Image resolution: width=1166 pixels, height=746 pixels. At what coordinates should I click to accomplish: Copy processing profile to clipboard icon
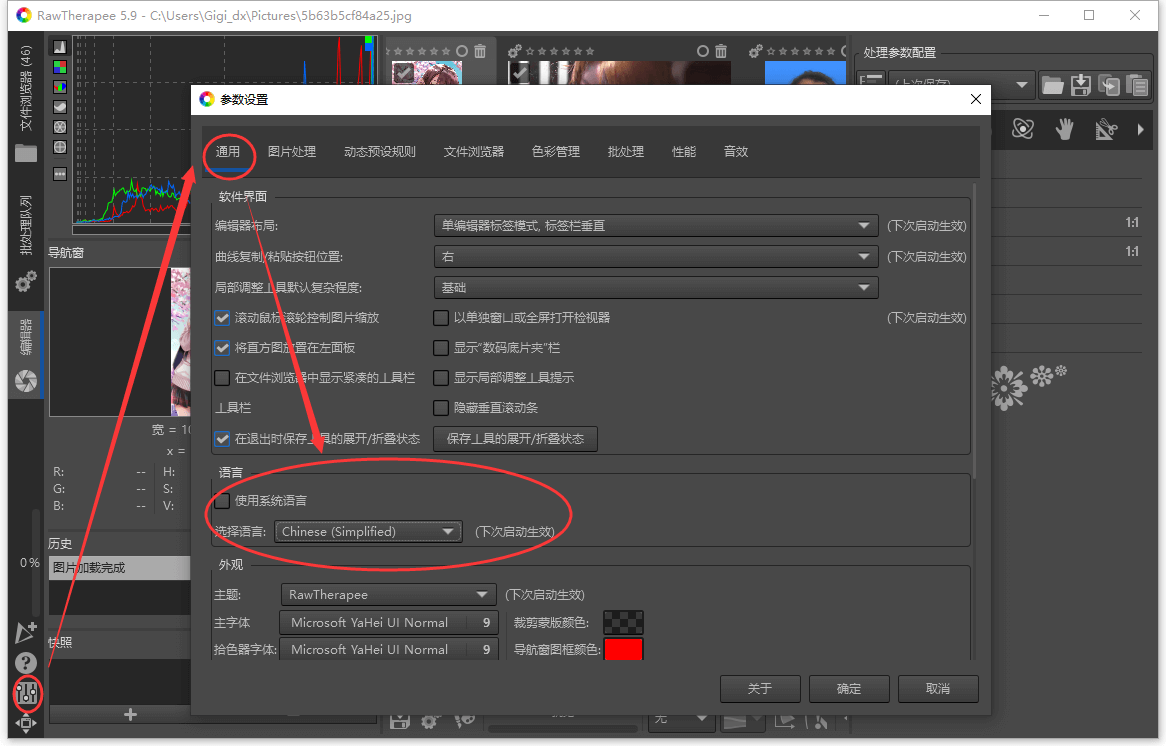[x=1109, y=86]
